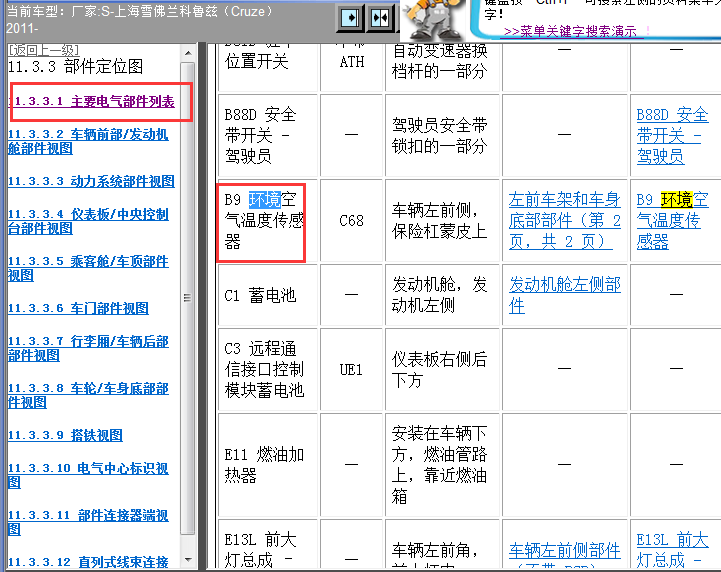Open 11.3.3.5 乘客舱/车顶部件视图

click(88, 268)
